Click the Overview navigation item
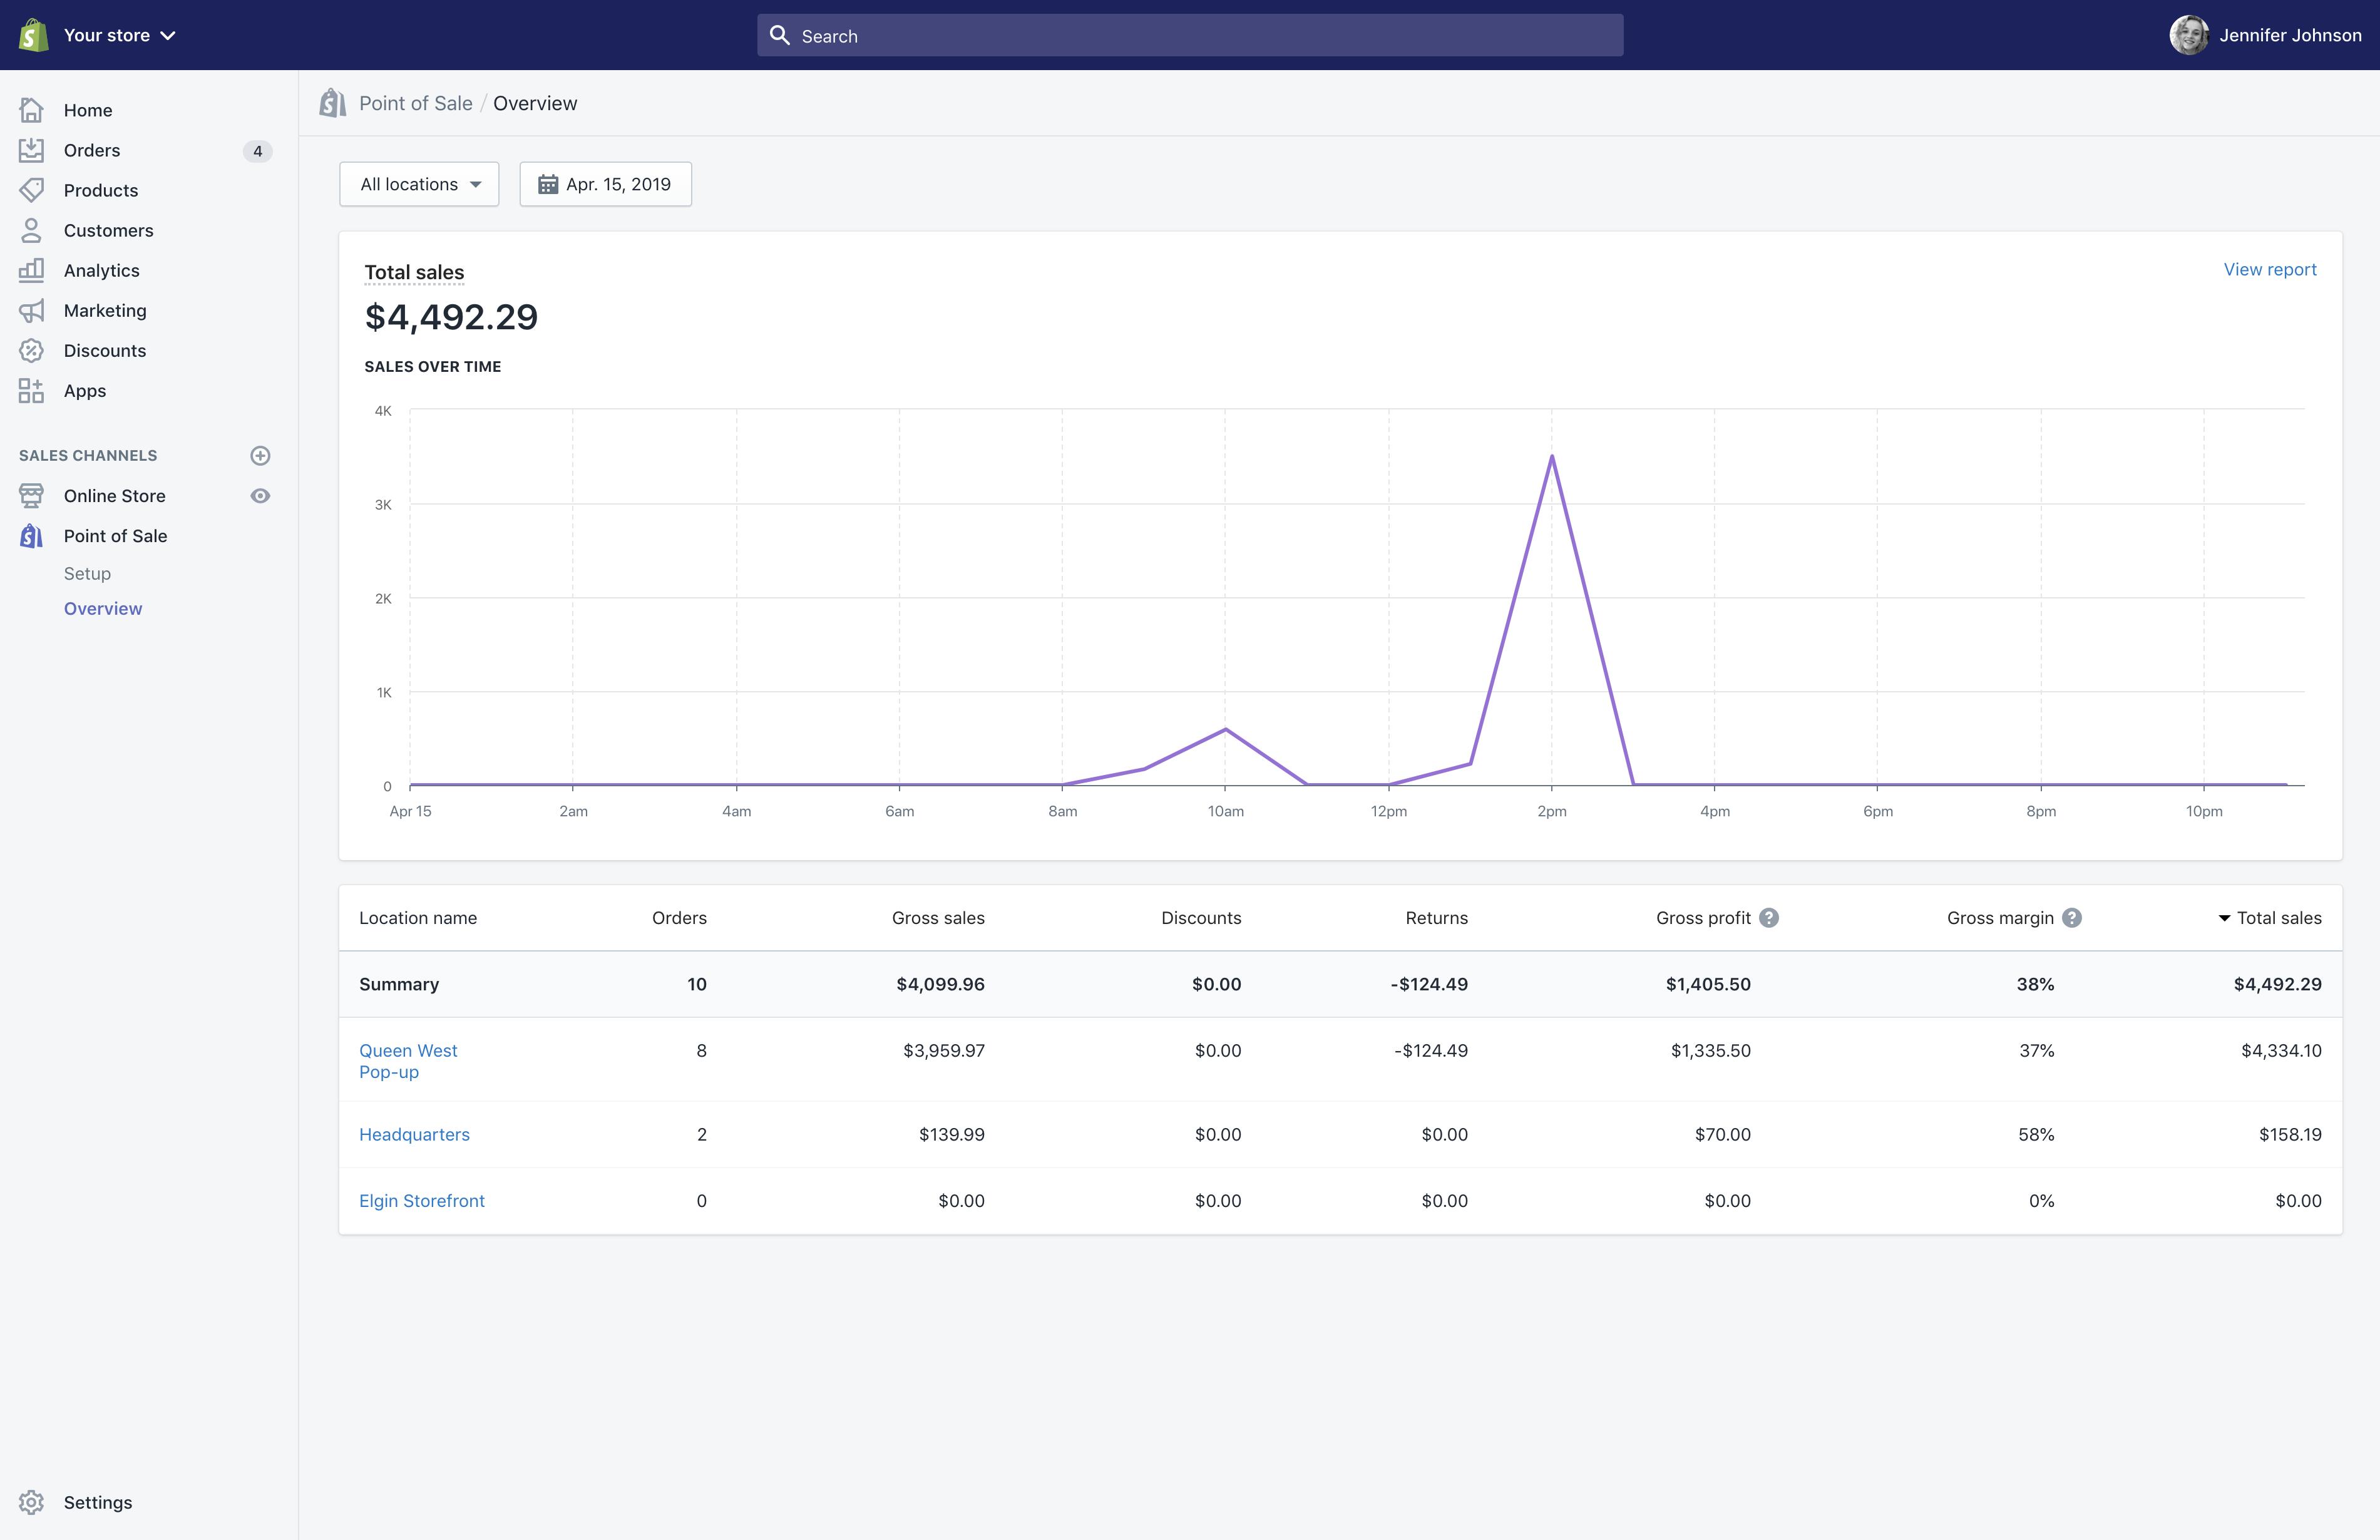This screenshot has height=1540, width=2380. coord(102,608)
